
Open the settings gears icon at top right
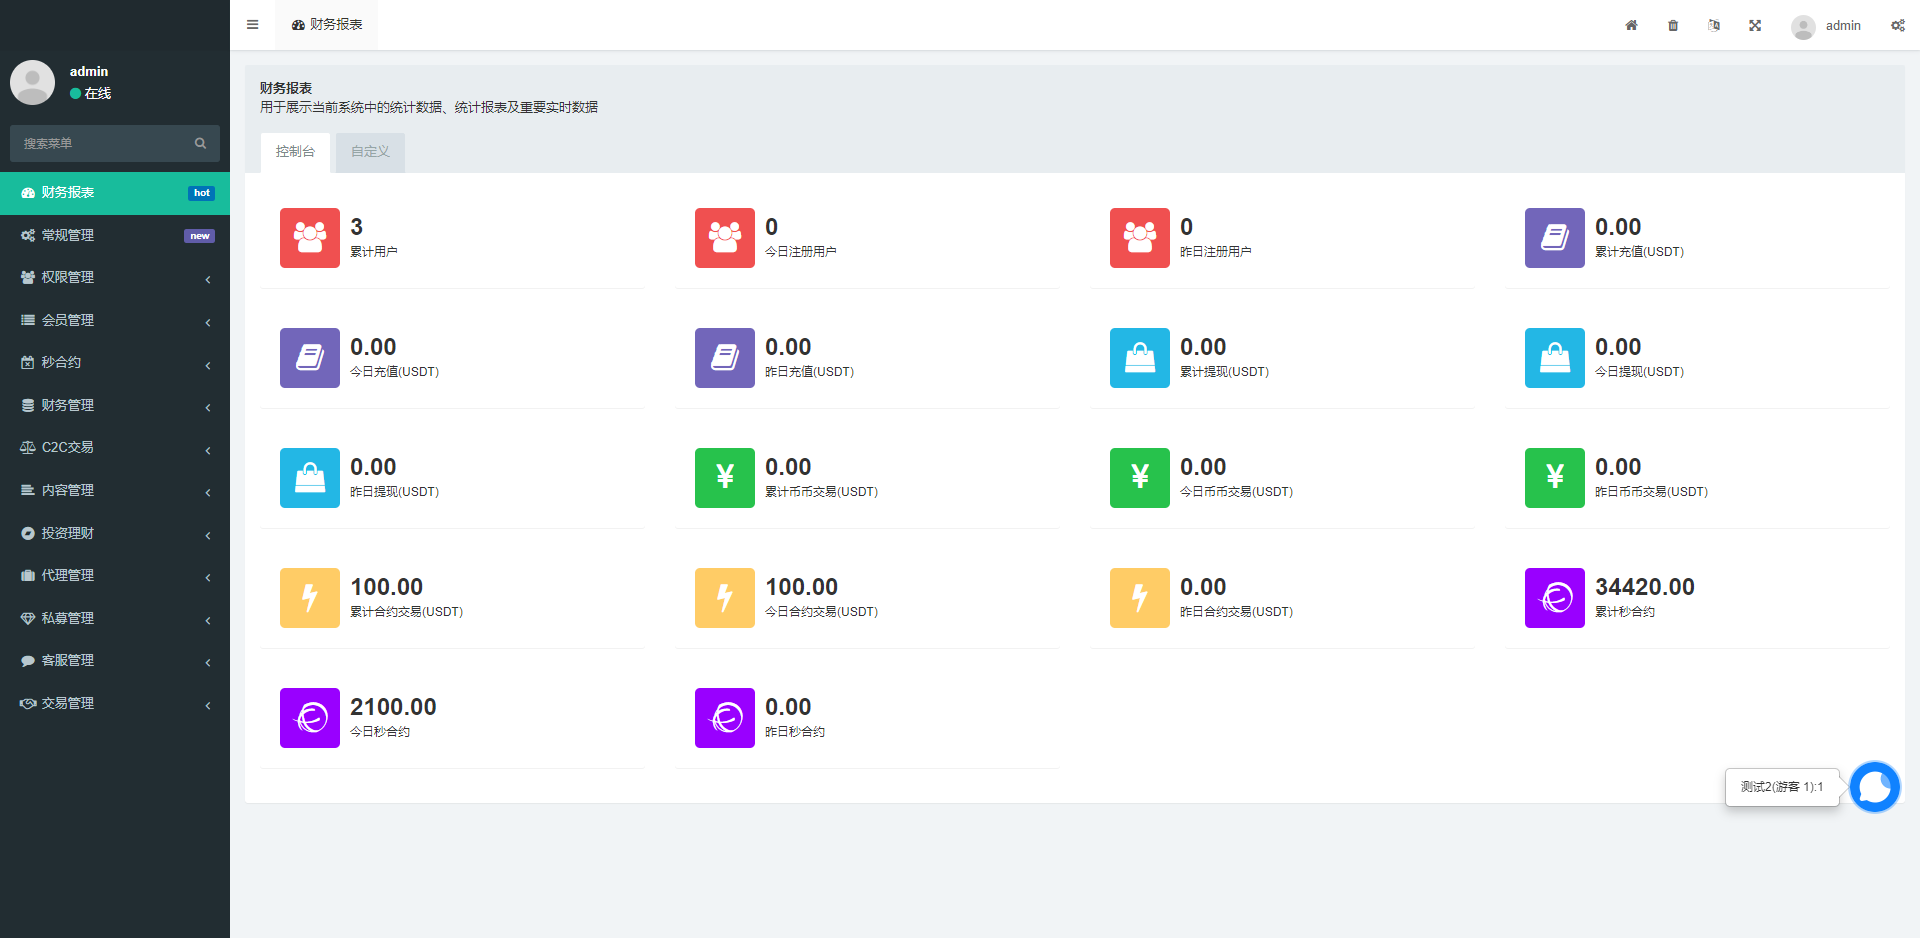click(x=1897, y=25)
